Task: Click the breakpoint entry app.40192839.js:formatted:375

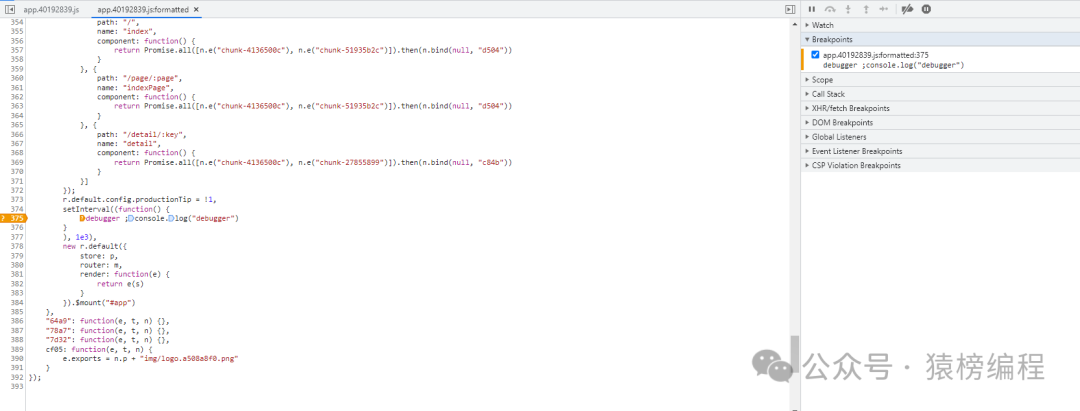Action: 875,54
